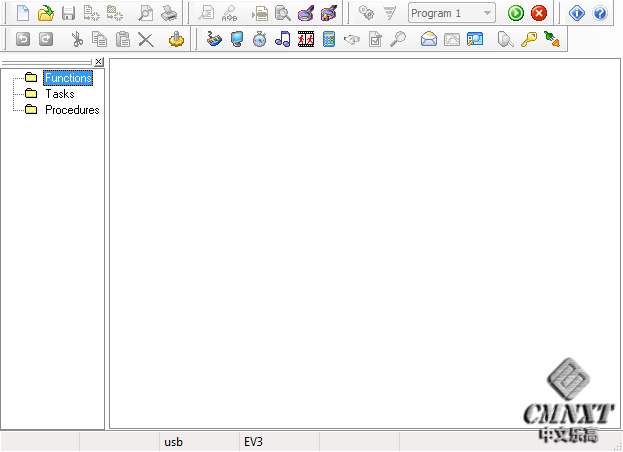Image resolution: width=623 pixels, height=452 pixels.
Task: Open Send Messages with the envelope icon
Action: [429, 39]
